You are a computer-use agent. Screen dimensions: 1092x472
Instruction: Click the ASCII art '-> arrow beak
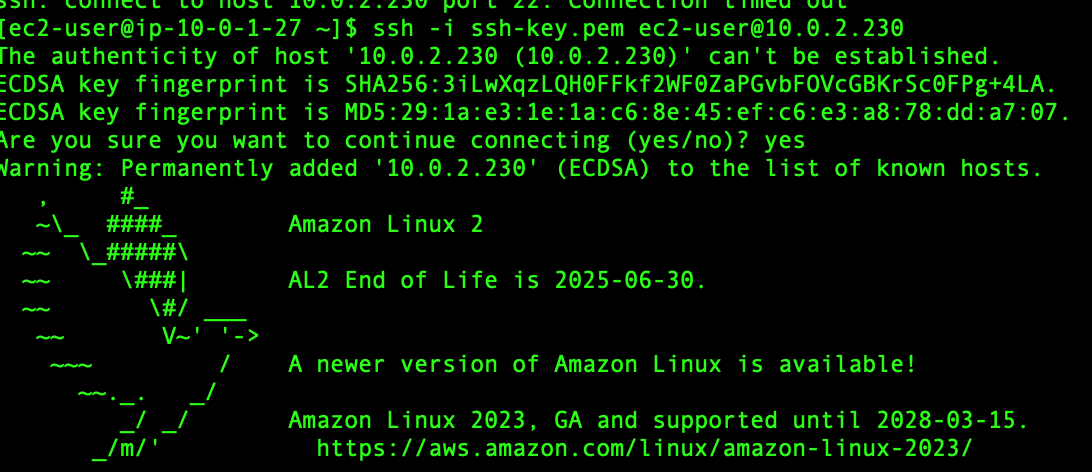click(x=240, y=337)
